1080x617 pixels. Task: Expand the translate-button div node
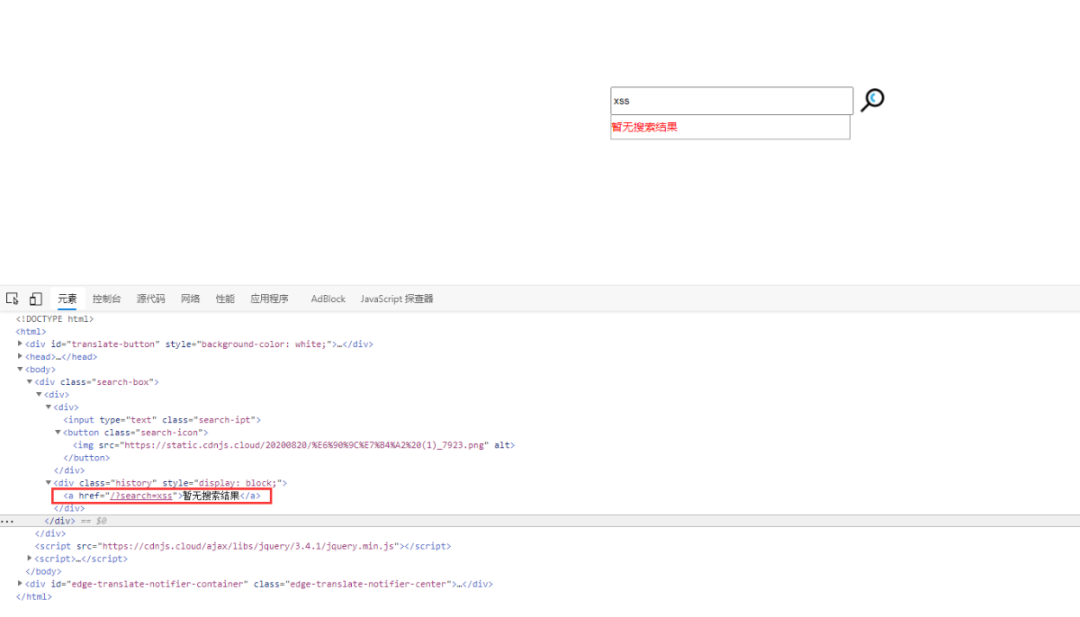tap(20, 344)
